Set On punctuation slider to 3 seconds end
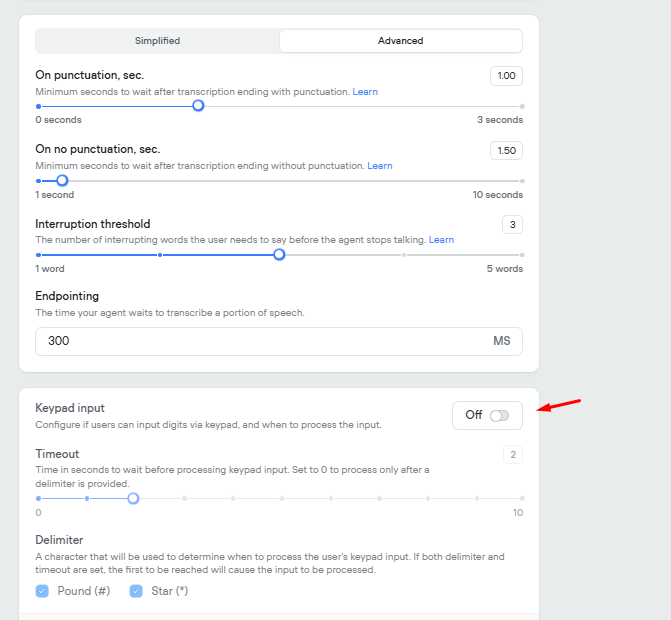671x620 pixels. [x=522, y=105]
